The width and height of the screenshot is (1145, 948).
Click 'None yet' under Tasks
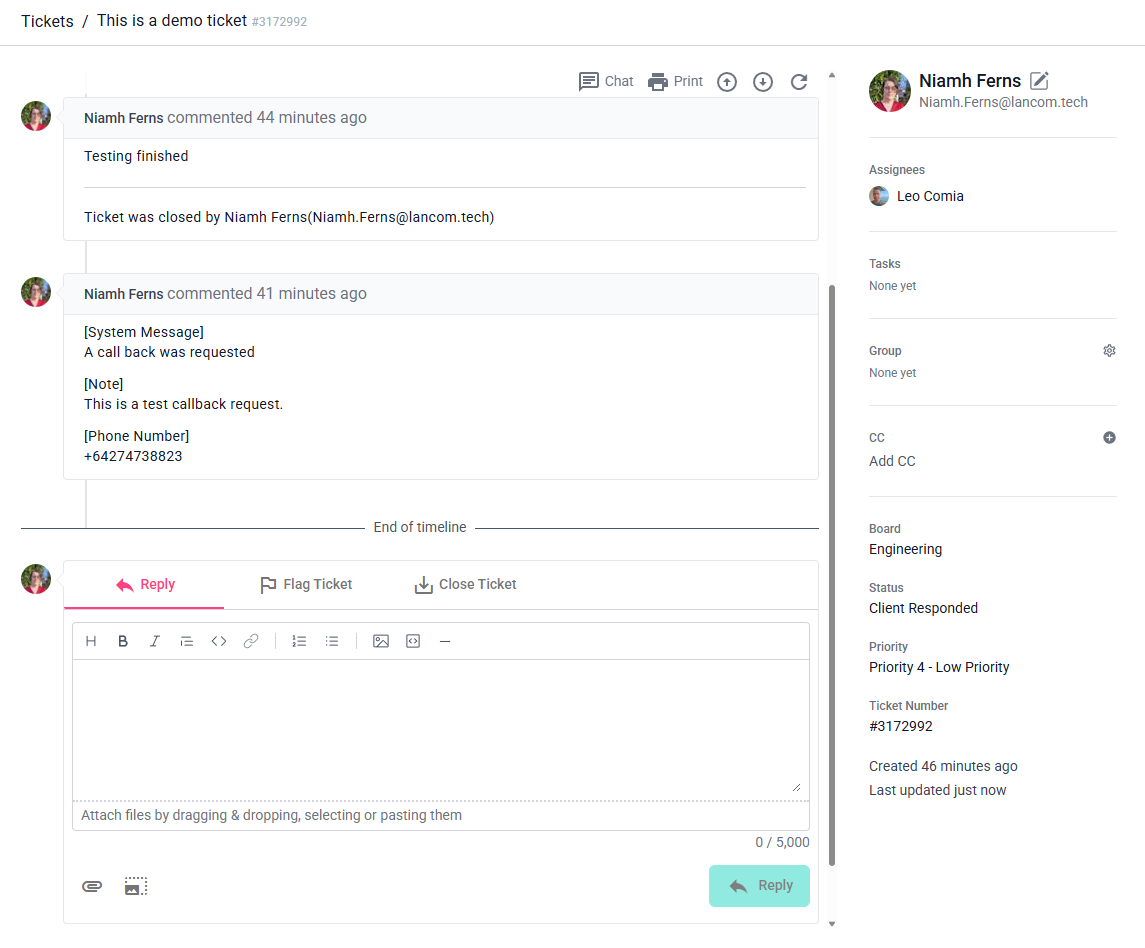coord(892,286)
